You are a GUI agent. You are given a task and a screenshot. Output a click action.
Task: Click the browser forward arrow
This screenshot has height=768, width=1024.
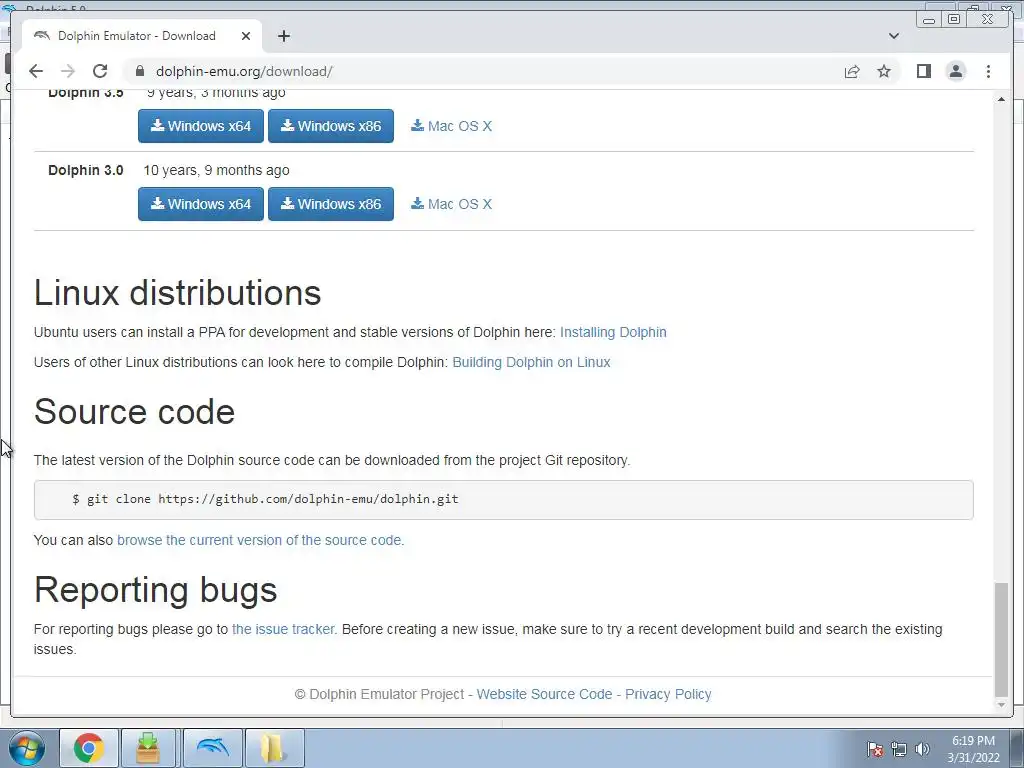pos(68,71)
